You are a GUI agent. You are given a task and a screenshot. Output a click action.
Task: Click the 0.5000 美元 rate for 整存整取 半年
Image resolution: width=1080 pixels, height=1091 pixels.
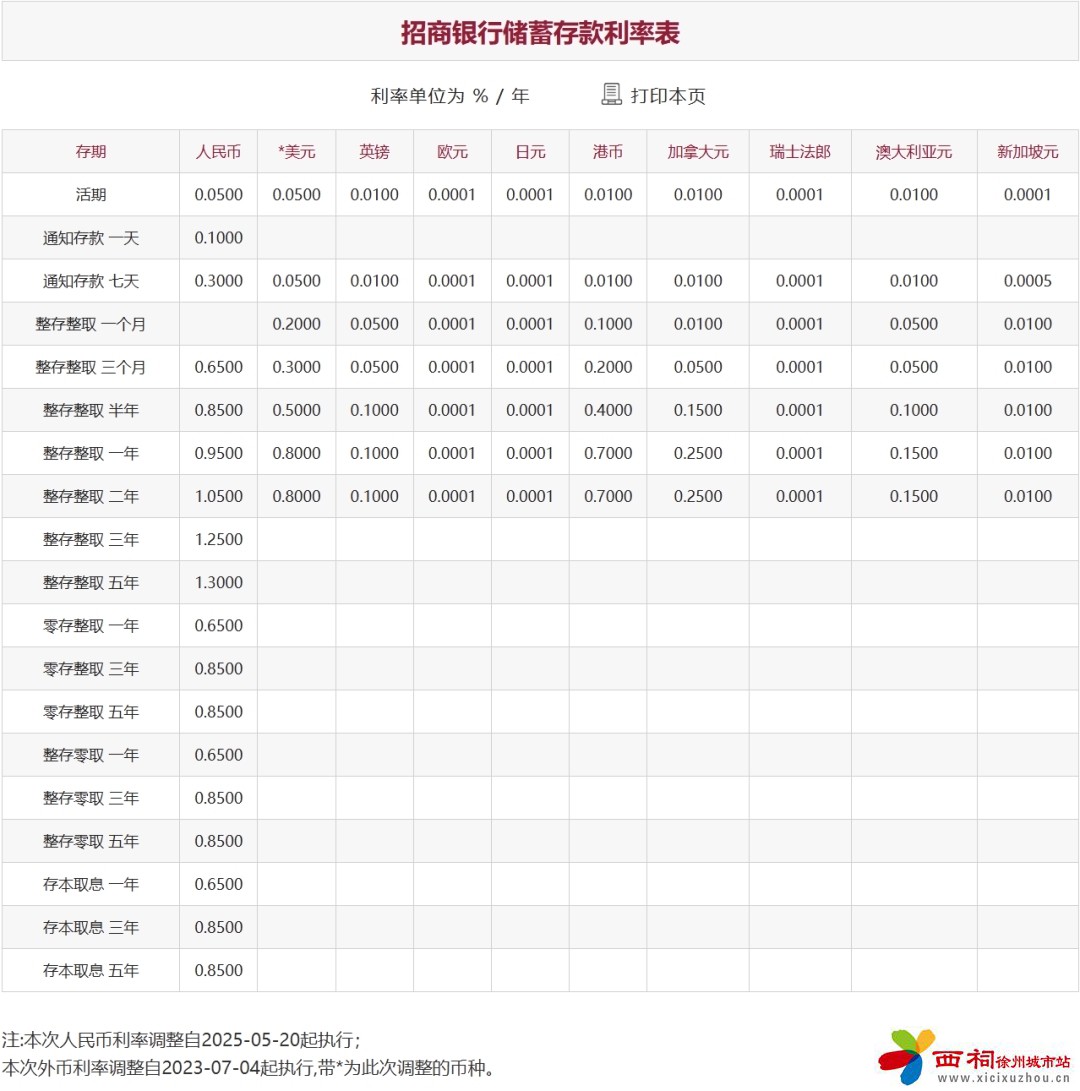click(296, 411)
